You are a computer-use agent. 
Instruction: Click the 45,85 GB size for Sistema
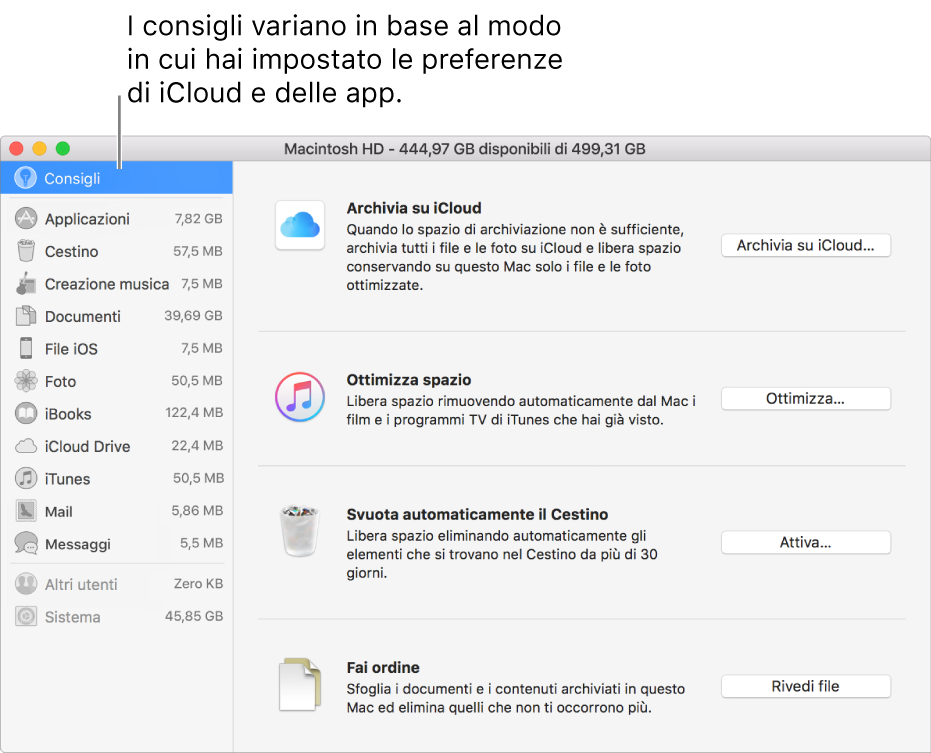194,616
